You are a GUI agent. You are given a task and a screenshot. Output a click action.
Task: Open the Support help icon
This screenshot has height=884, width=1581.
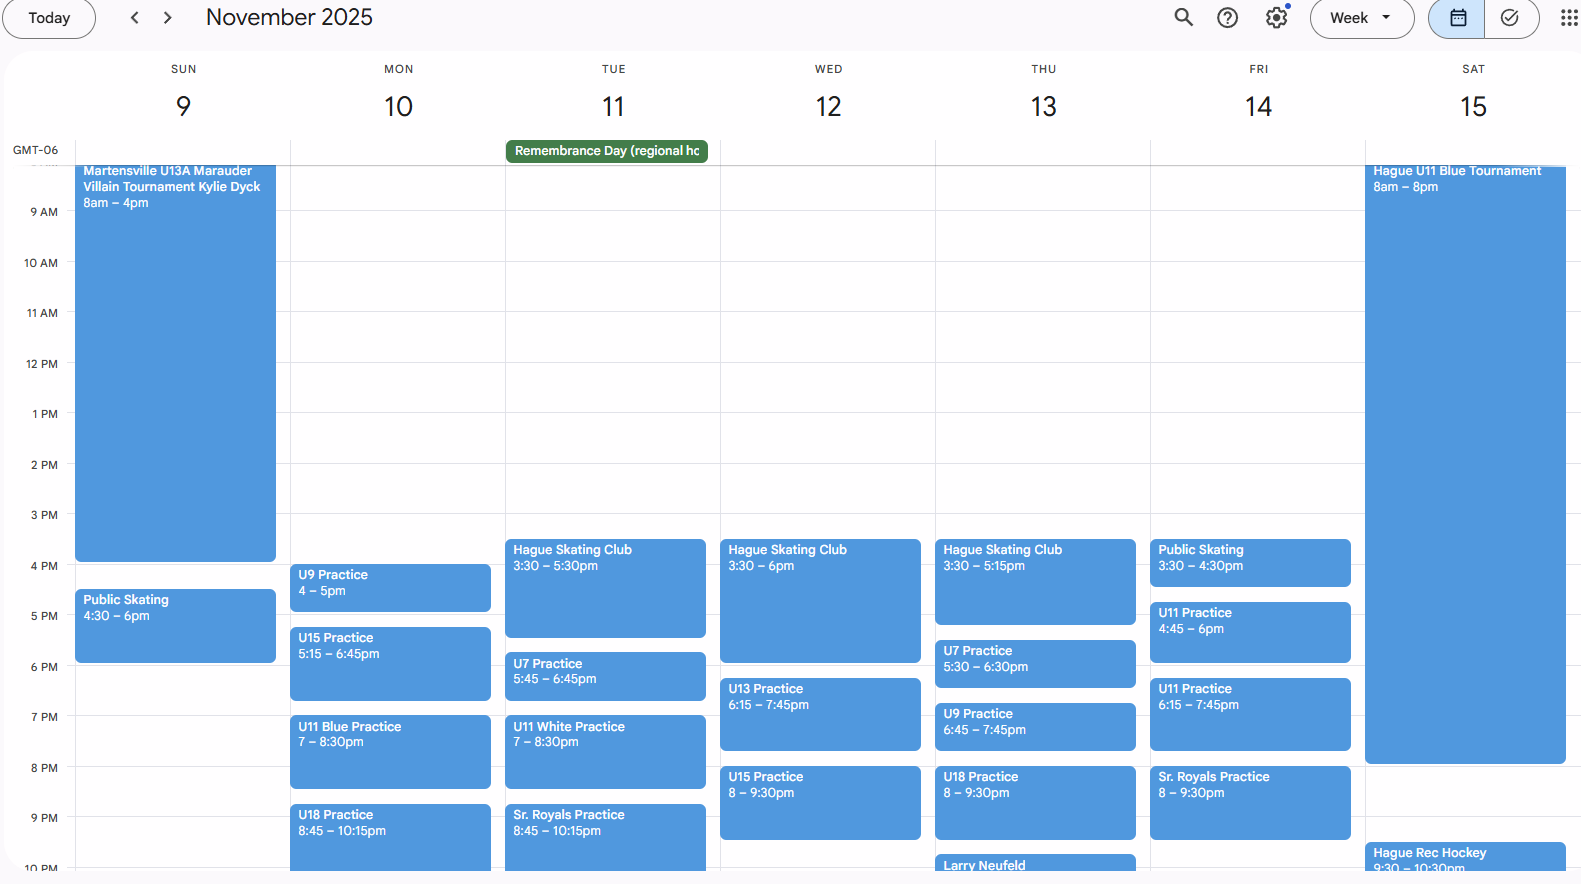[x=1227, y=17]
